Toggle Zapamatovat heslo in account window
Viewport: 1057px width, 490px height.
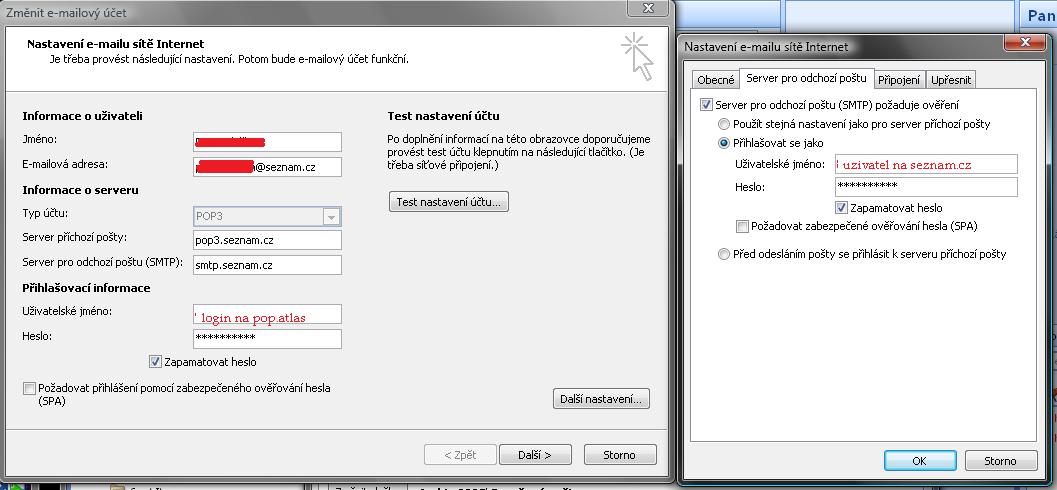[155, 362]
